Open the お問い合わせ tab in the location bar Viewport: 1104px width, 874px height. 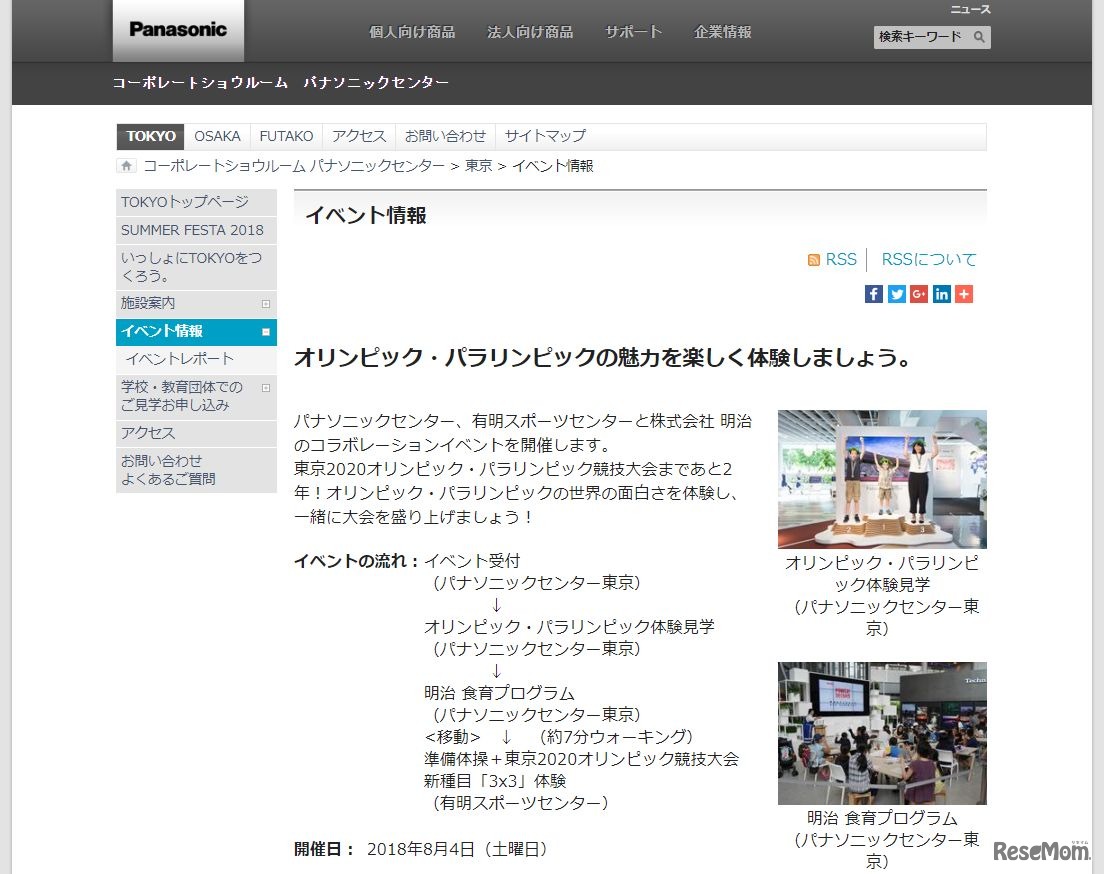446,136
